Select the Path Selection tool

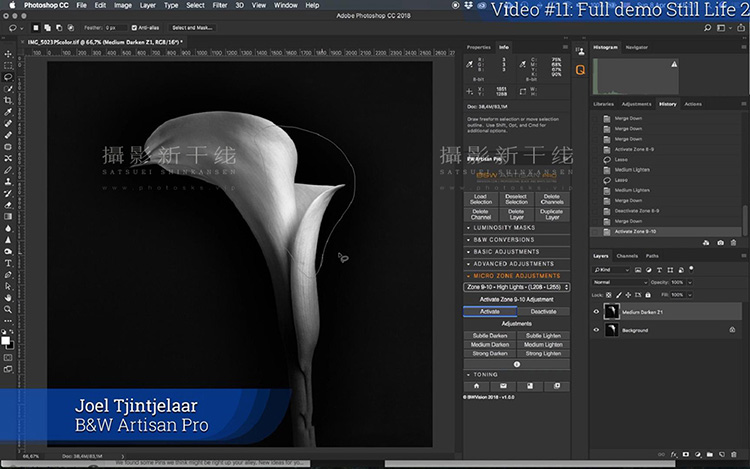(x=8, y=286)
